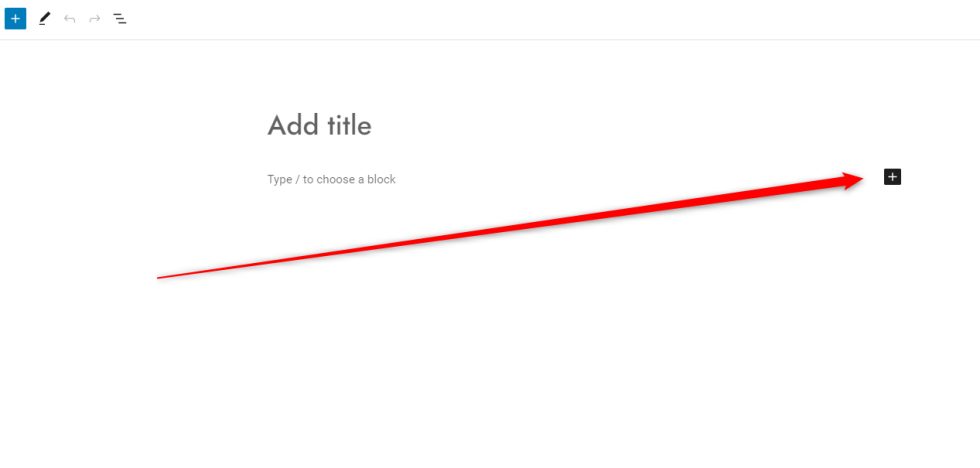
Task: Add a block using the inline plus square
Action: [x=892, y=177]
